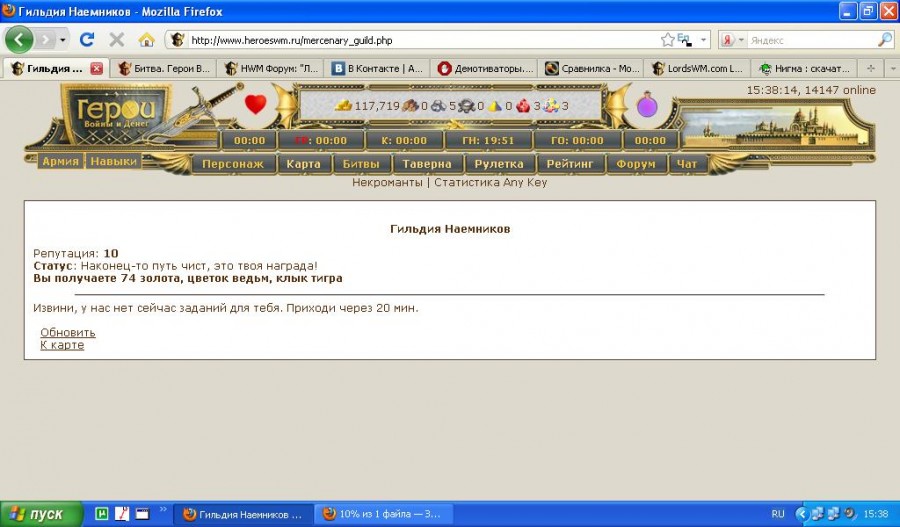Click the gold pile resource icon

[343, 105]
